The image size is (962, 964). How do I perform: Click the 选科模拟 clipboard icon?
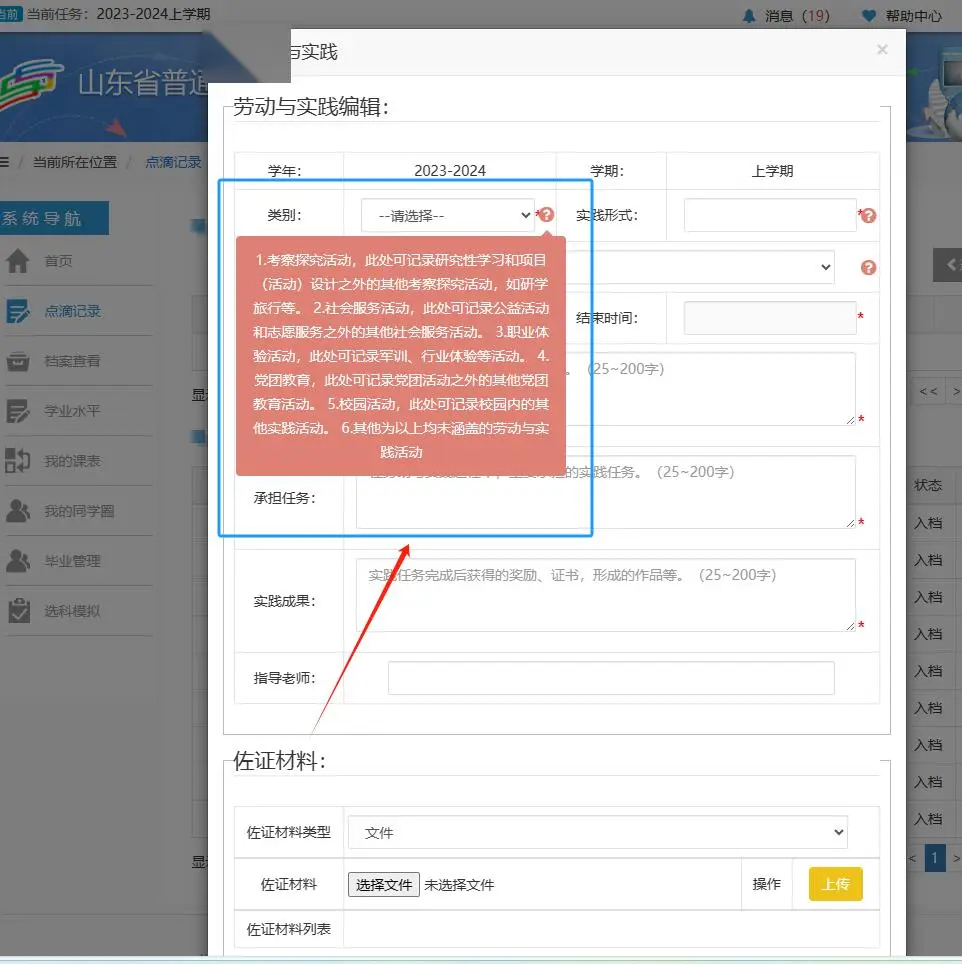(x=18, y=610)
